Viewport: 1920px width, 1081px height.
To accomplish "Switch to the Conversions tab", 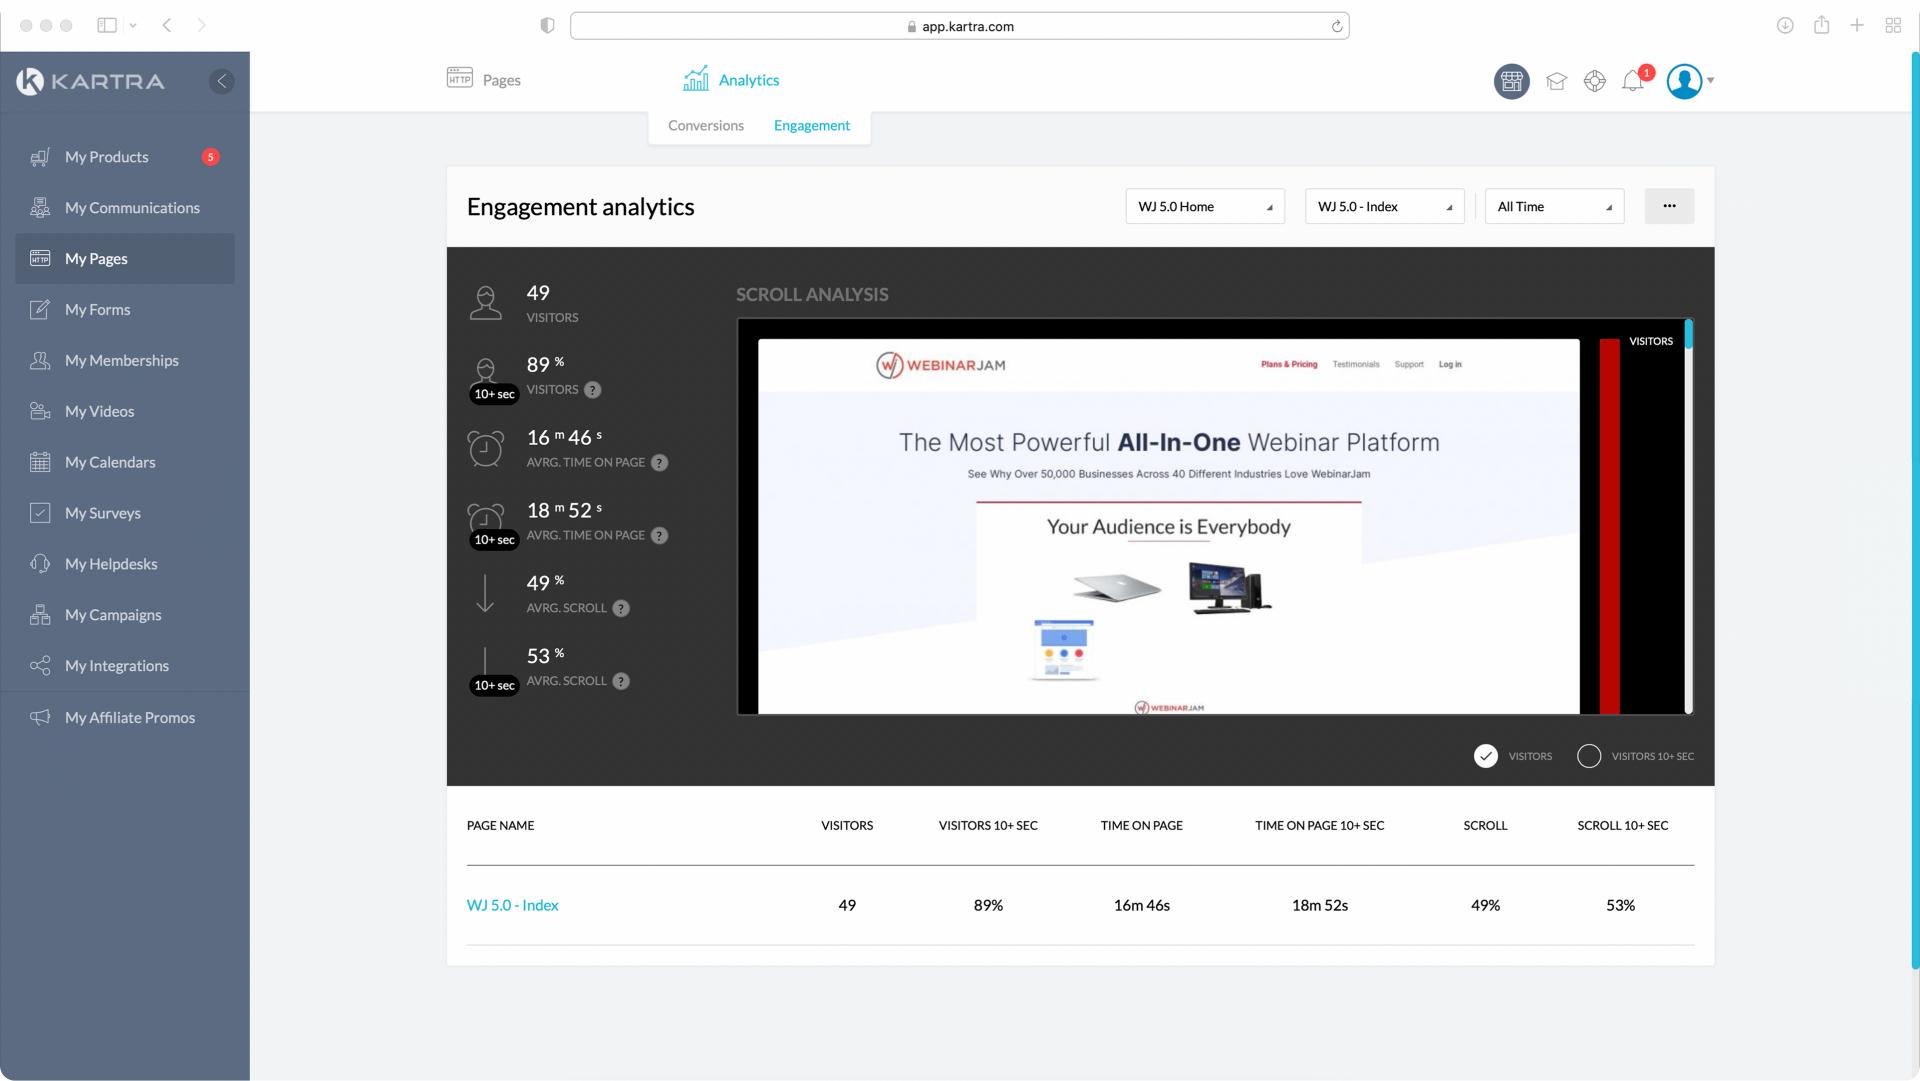I will click(706, 125).
